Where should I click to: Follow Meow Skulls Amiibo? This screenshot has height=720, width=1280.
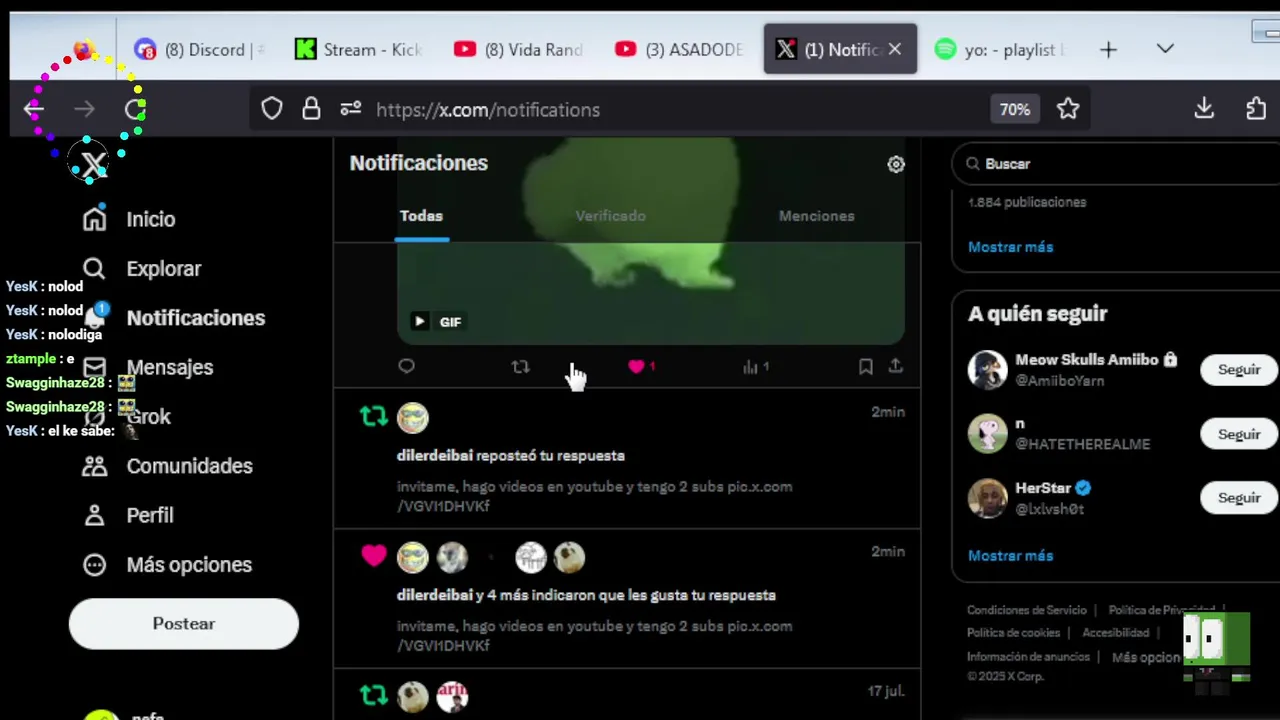pyautogui.click(x=1239, y=370)
